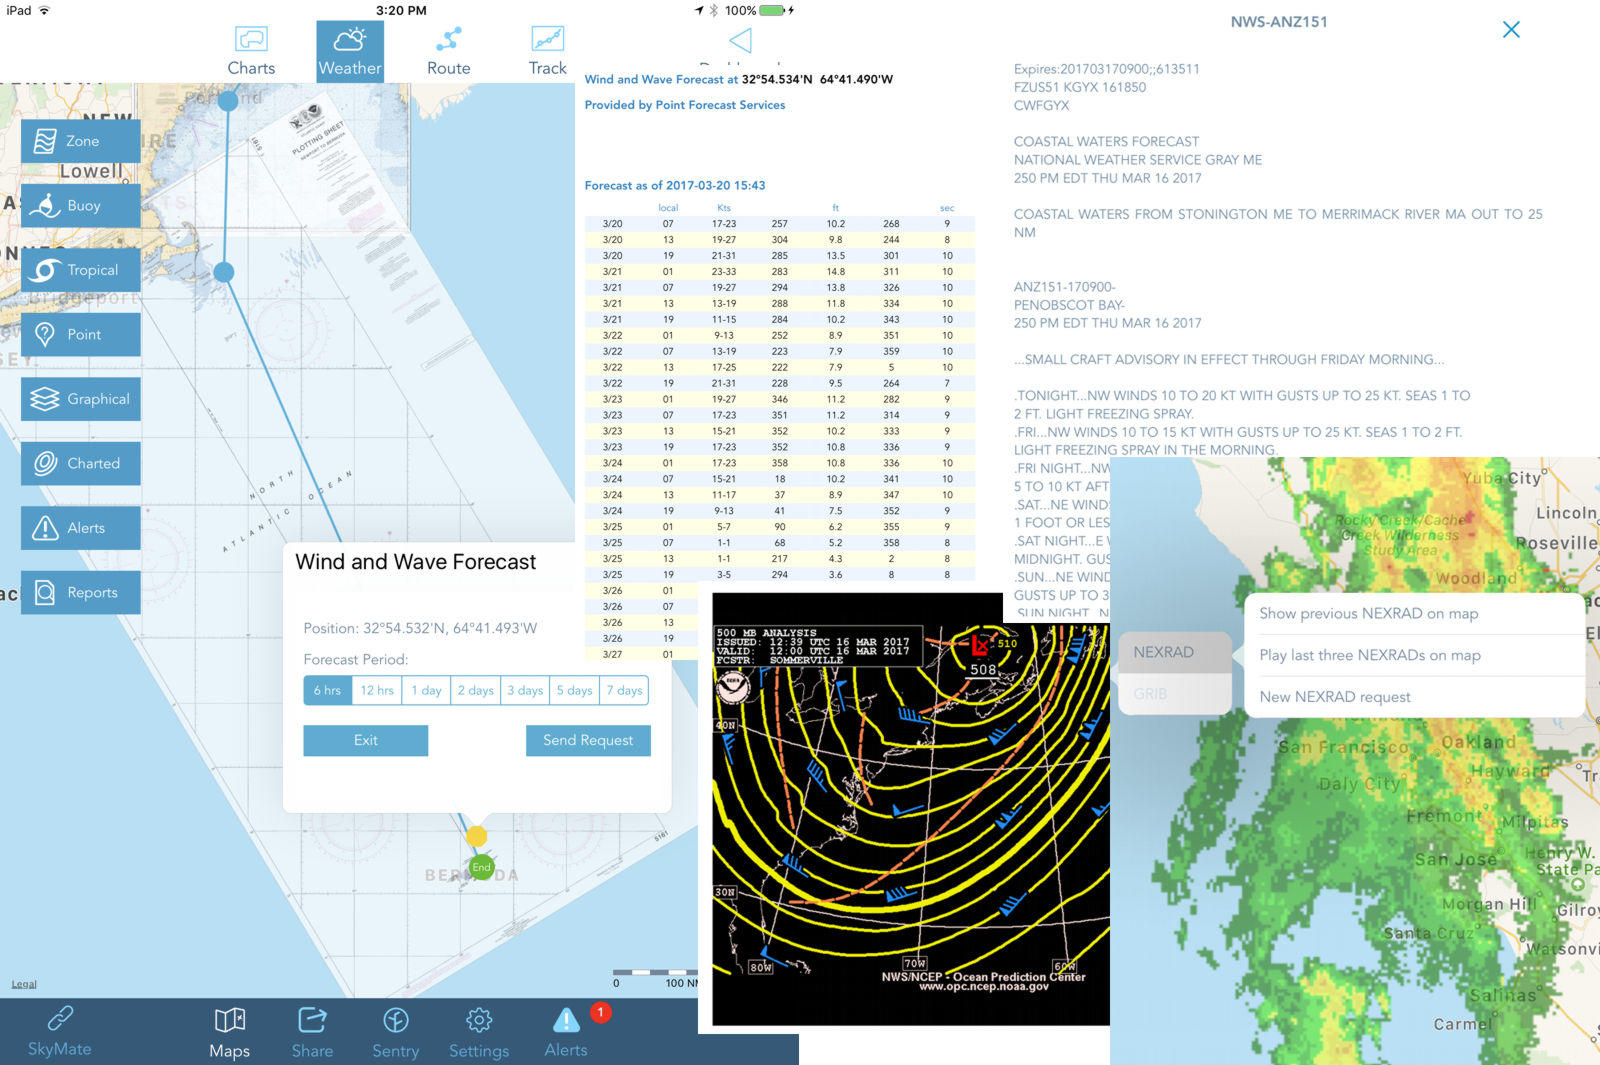Click the NWS-ANZ151 title
1600x1065 pixels.
tap(1279, 22)
